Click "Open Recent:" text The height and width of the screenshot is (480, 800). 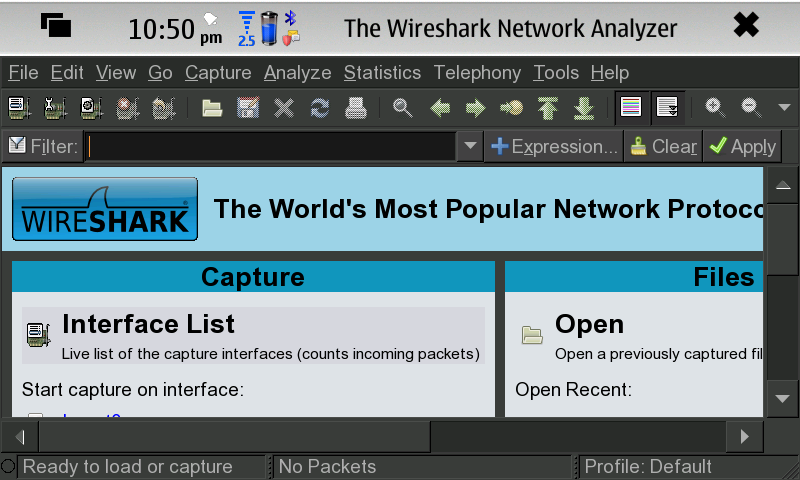(x=573, y=390)
